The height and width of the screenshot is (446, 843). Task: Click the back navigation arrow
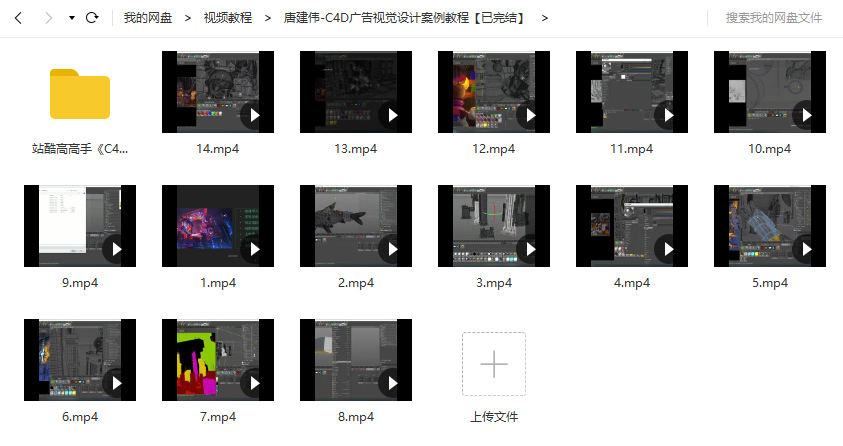click(x=18, y=18)
